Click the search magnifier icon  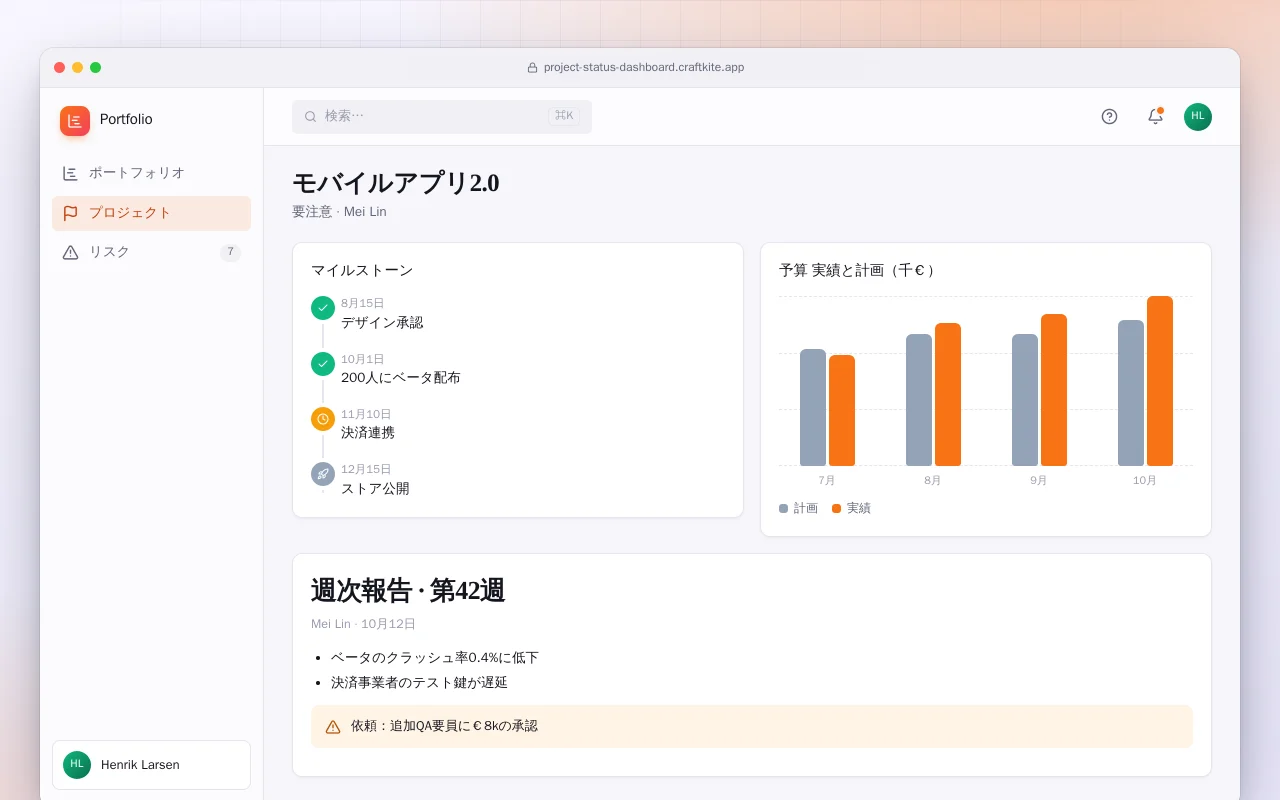[311, 117]
